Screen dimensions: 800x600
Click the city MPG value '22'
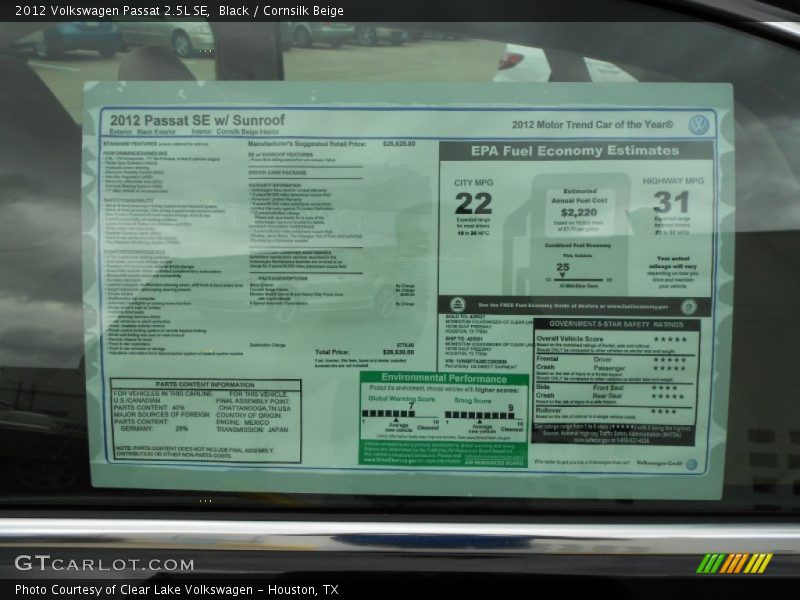coord(473,203)
